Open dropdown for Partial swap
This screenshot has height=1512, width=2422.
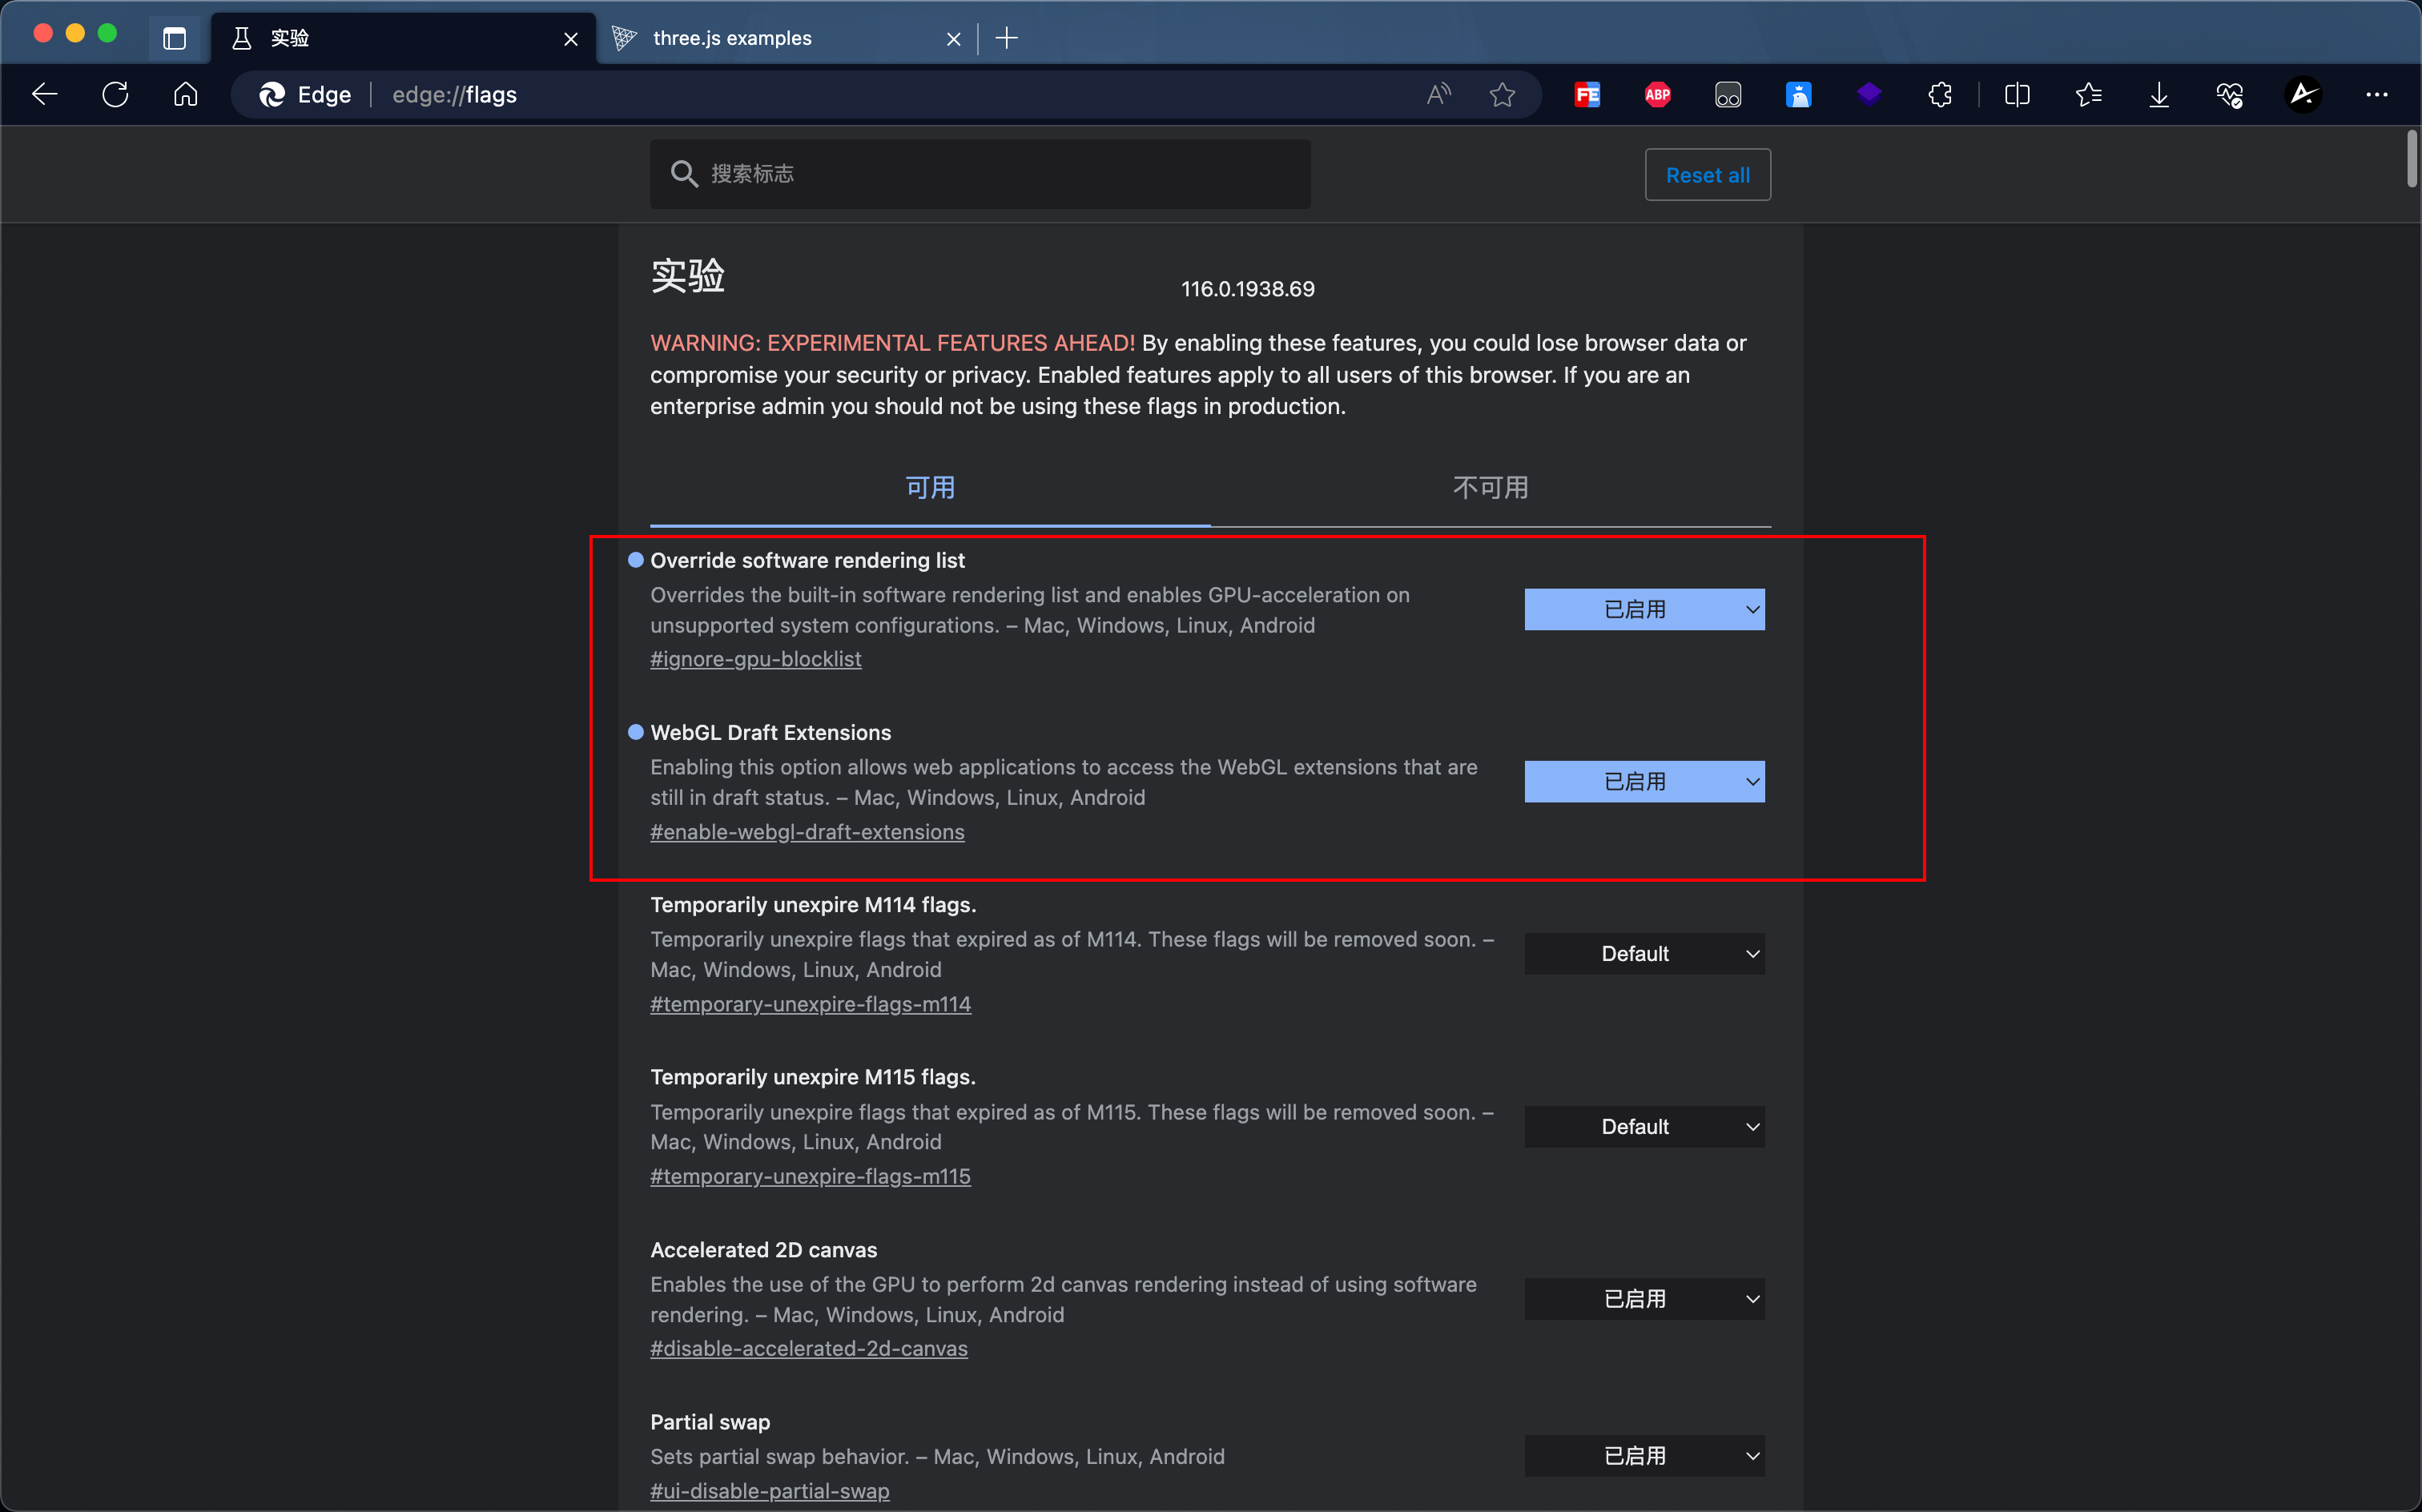tap(1644, 1456)
